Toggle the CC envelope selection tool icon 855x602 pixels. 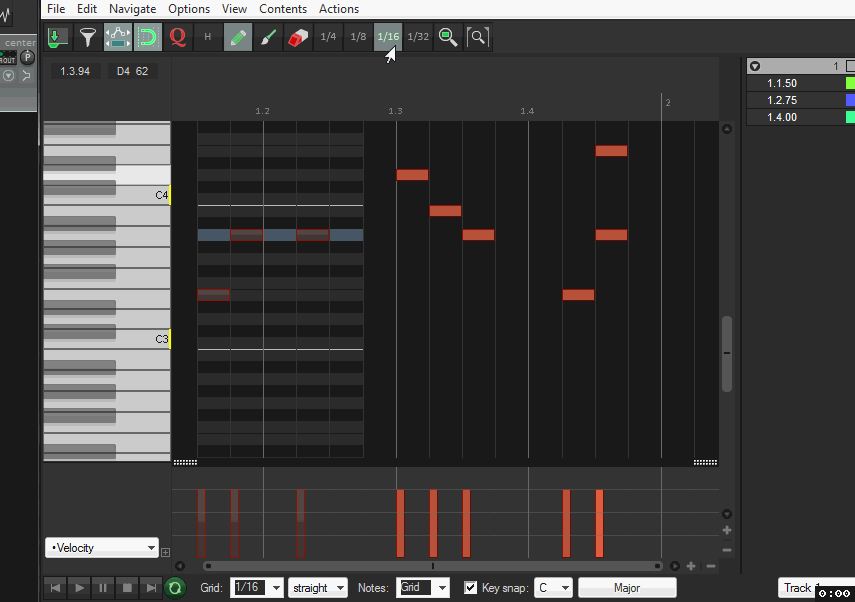coord(117,37)
